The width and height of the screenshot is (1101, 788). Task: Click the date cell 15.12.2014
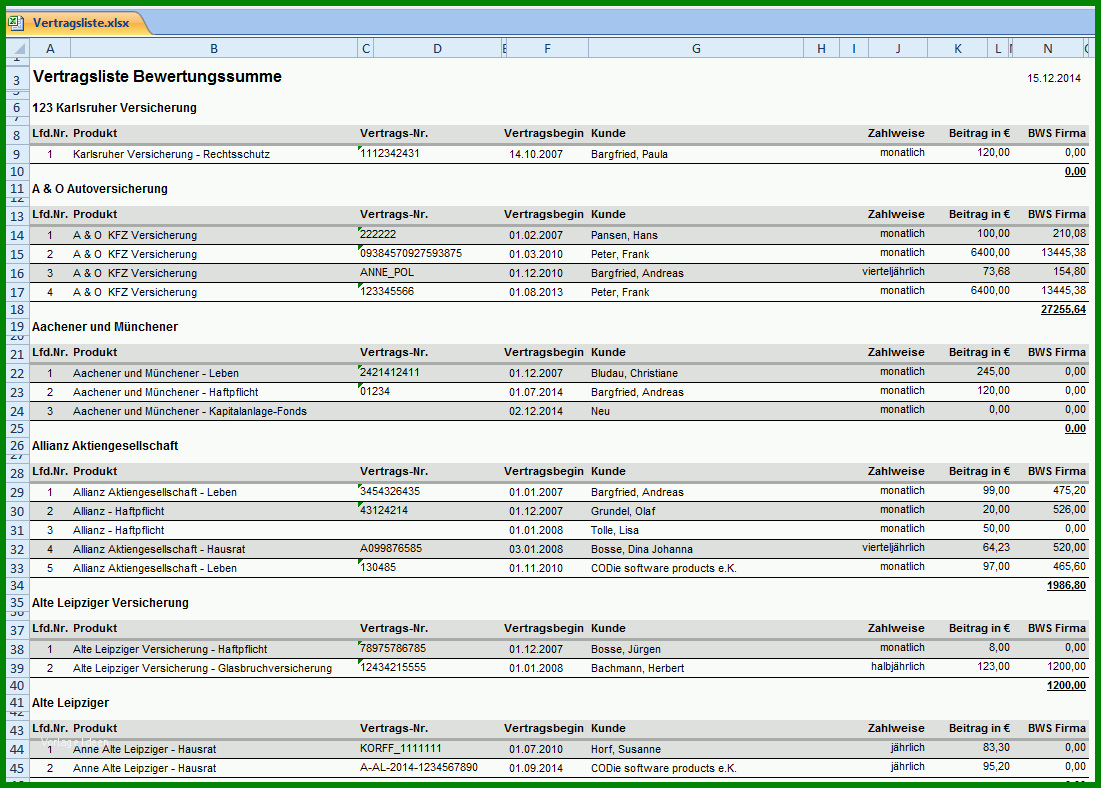tap(1054, 78)
